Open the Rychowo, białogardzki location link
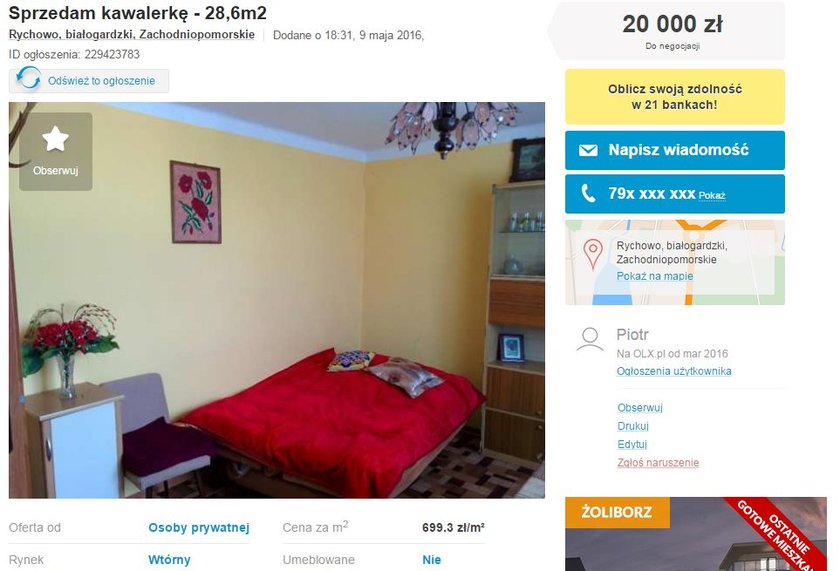 (x=132, y=35)
